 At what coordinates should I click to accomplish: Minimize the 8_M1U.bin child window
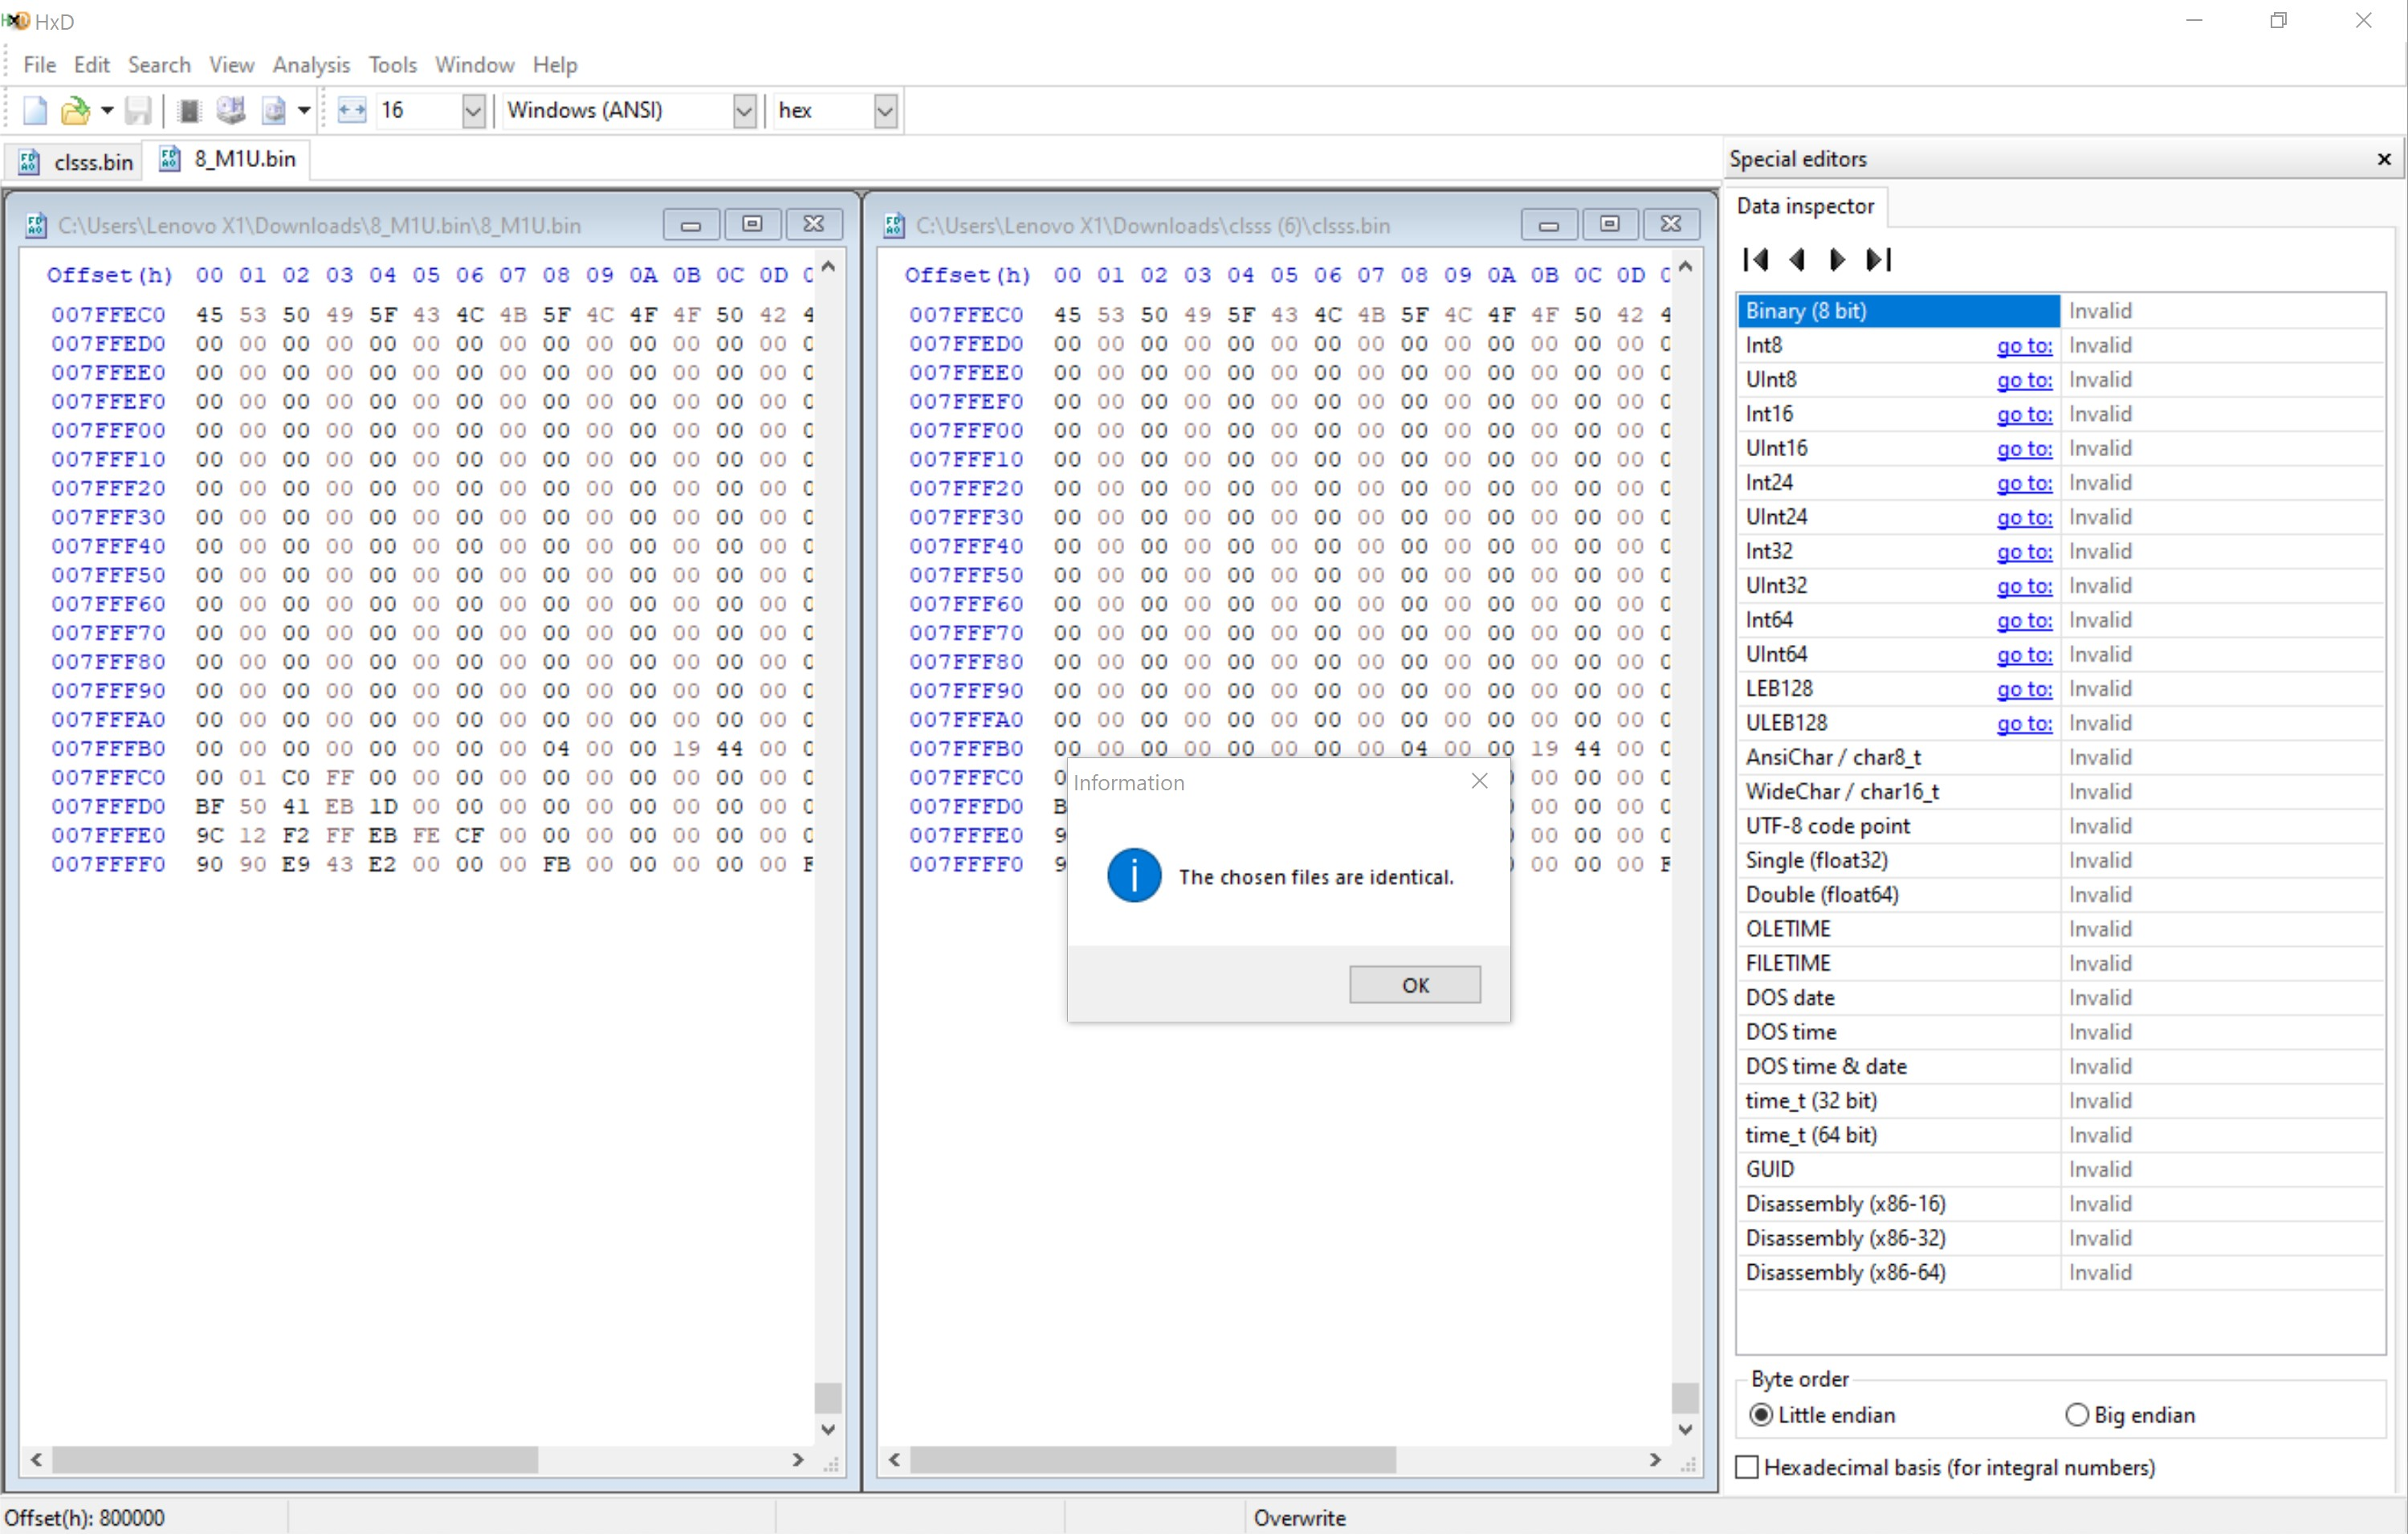pos(691,224)
